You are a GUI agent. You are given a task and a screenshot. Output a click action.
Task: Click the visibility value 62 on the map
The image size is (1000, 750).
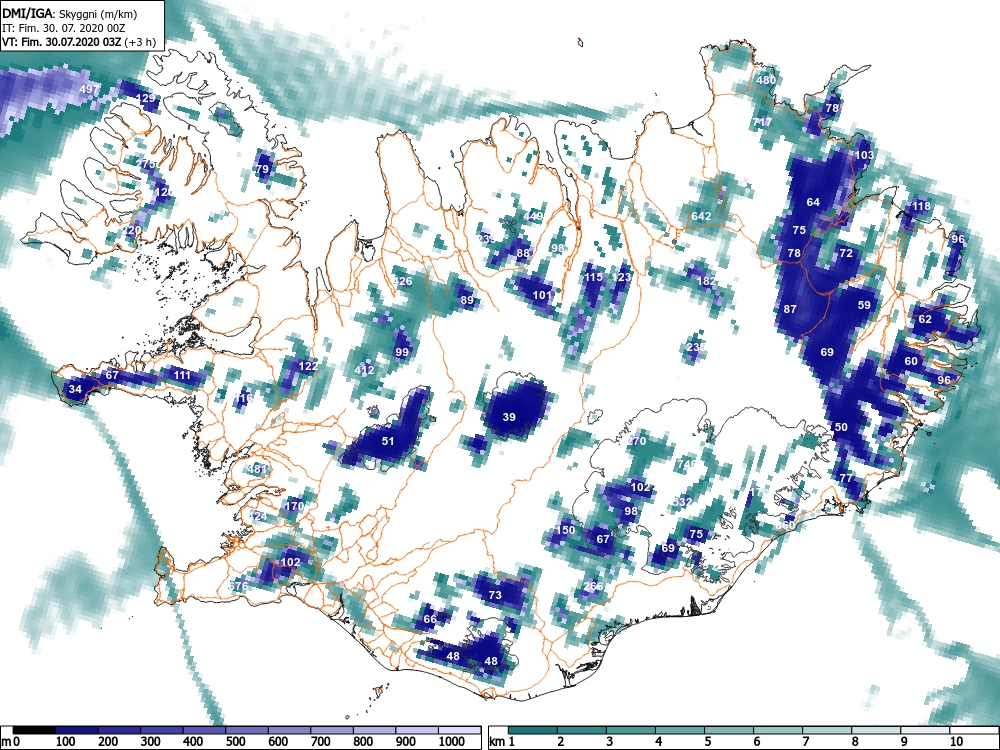coord(925,320)
